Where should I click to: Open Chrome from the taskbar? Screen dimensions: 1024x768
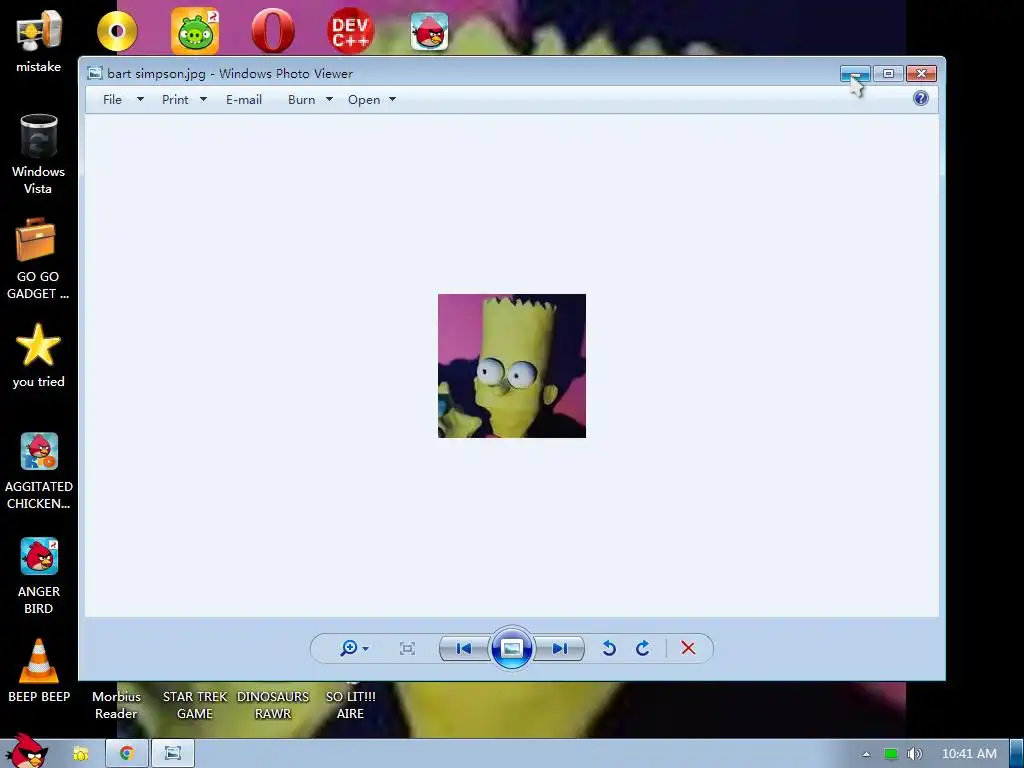[127, 754]
